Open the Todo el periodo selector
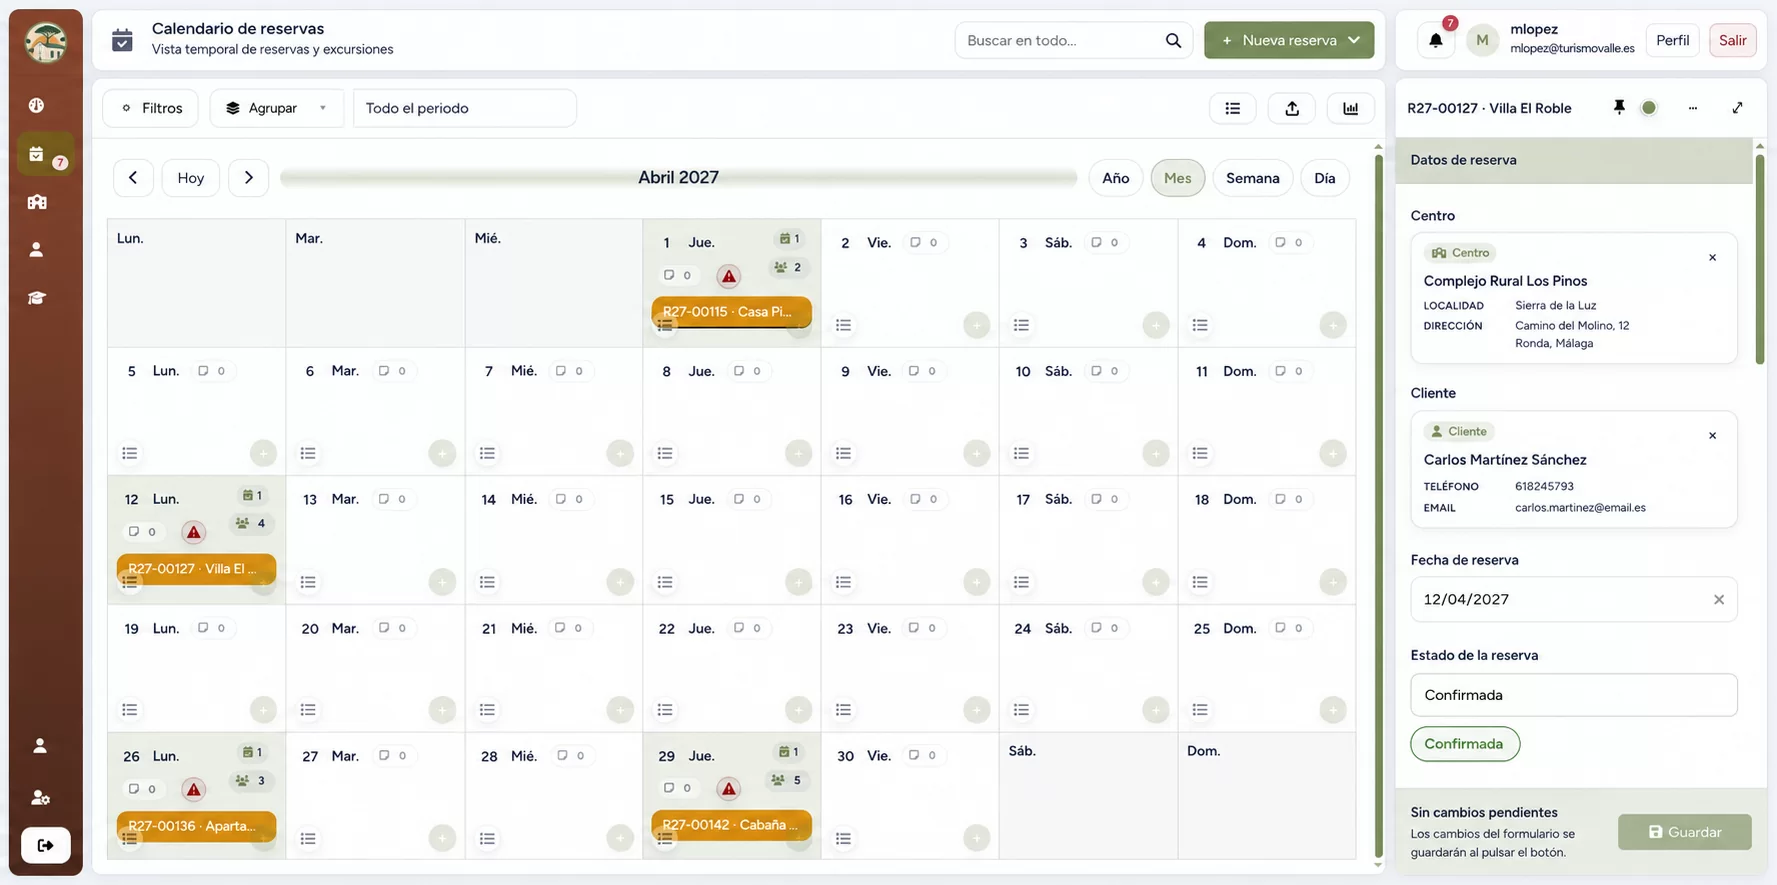This screenshot has height=885, width=1777. pyautogui.click(x=465, y=108)
